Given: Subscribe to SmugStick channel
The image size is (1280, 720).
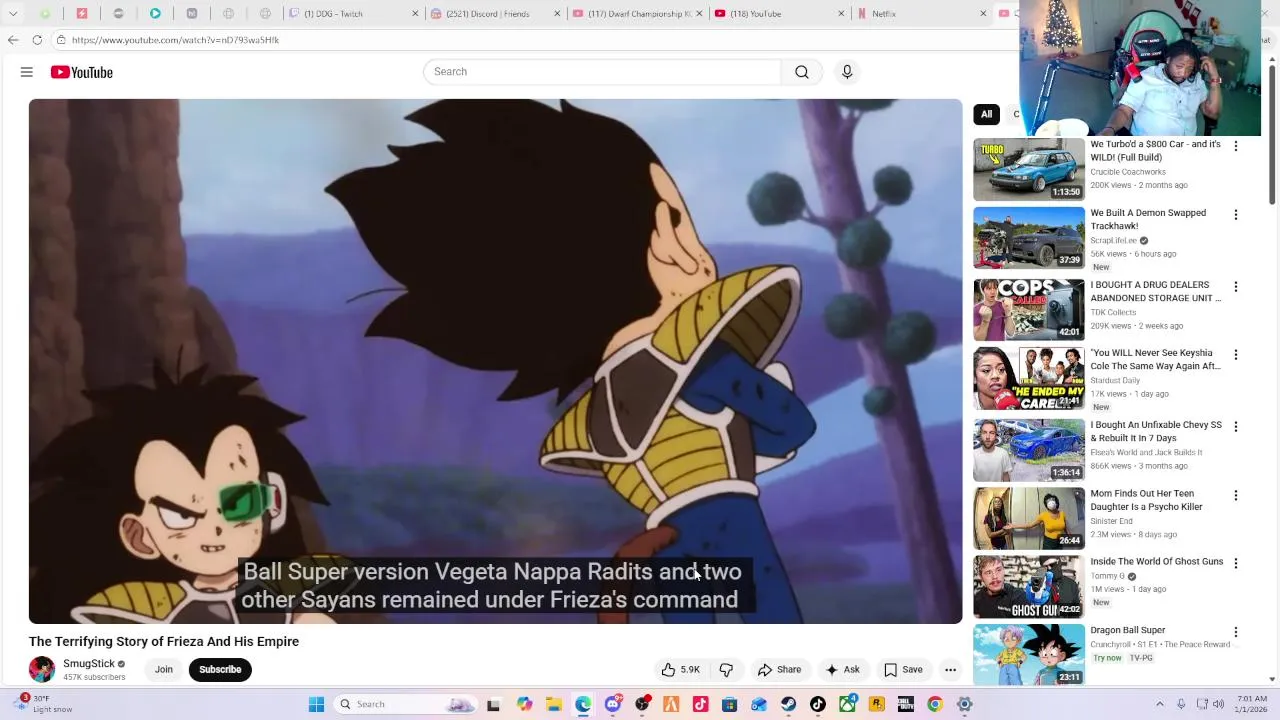Looking at the screenshot, I should (x=220, y=670).
